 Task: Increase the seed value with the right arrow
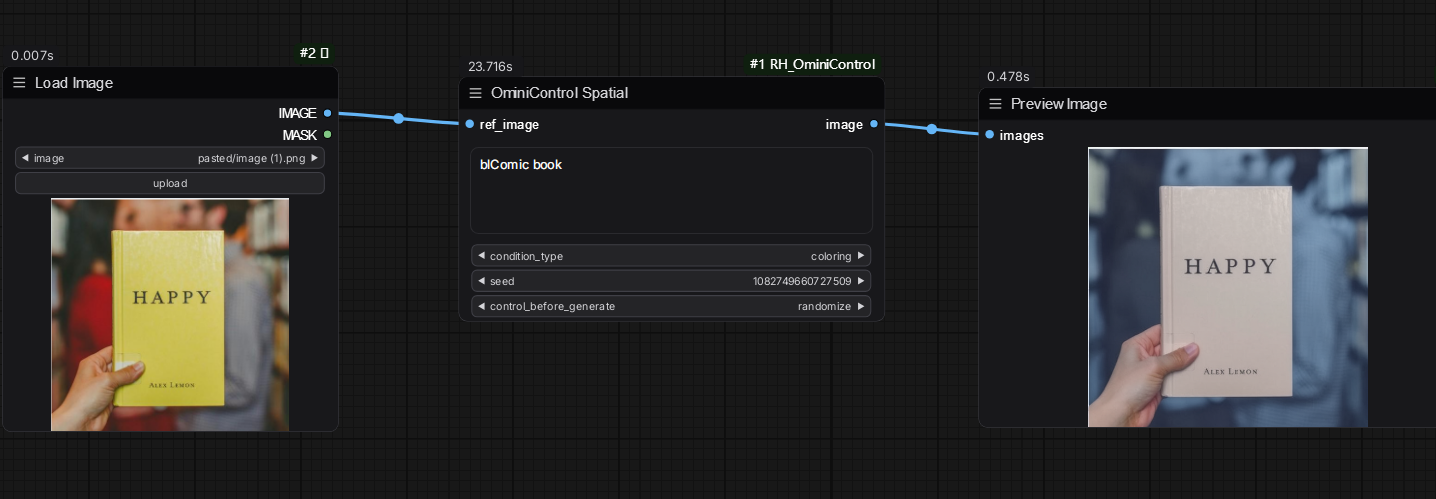point(862,281)
